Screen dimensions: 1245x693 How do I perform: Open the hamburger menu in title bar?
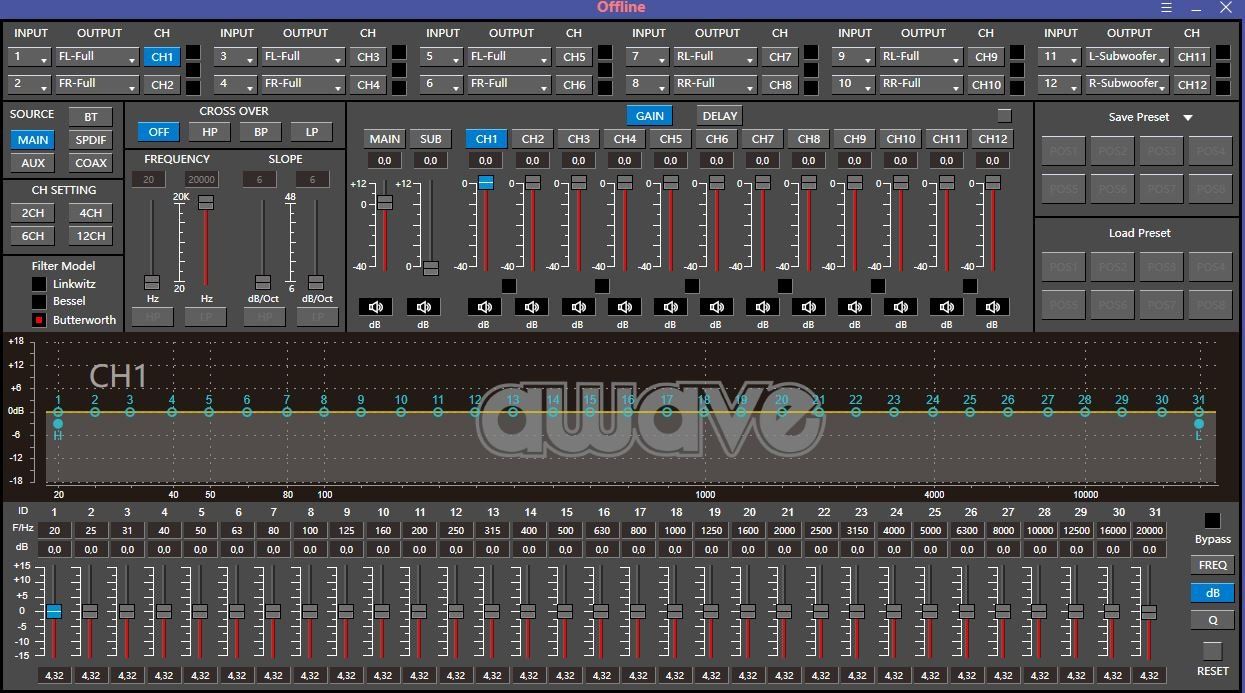click(1166, 8)
